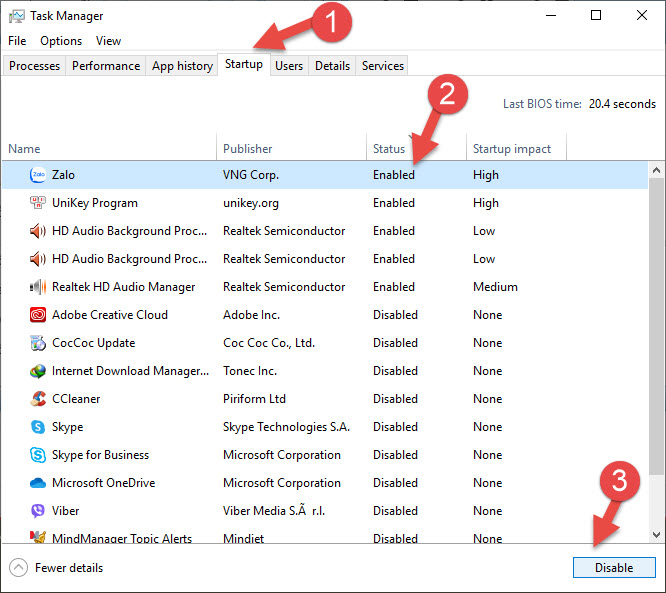
Task: Switch to the App history tab
Action: coord(182,66)
